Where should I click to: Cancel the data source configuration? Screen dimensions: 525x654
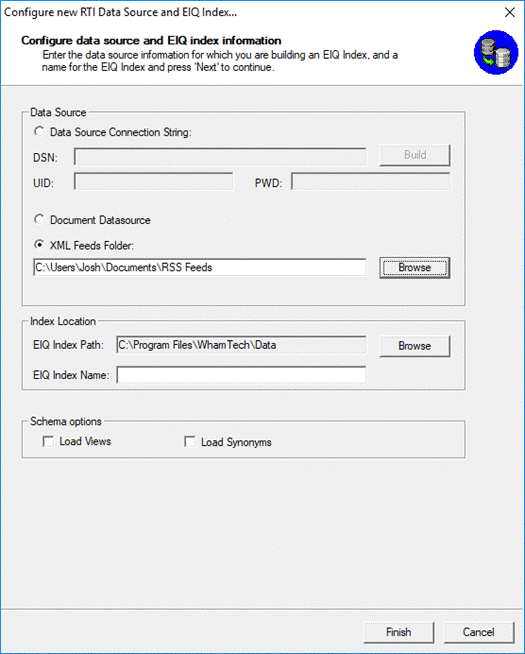(479, 633)
